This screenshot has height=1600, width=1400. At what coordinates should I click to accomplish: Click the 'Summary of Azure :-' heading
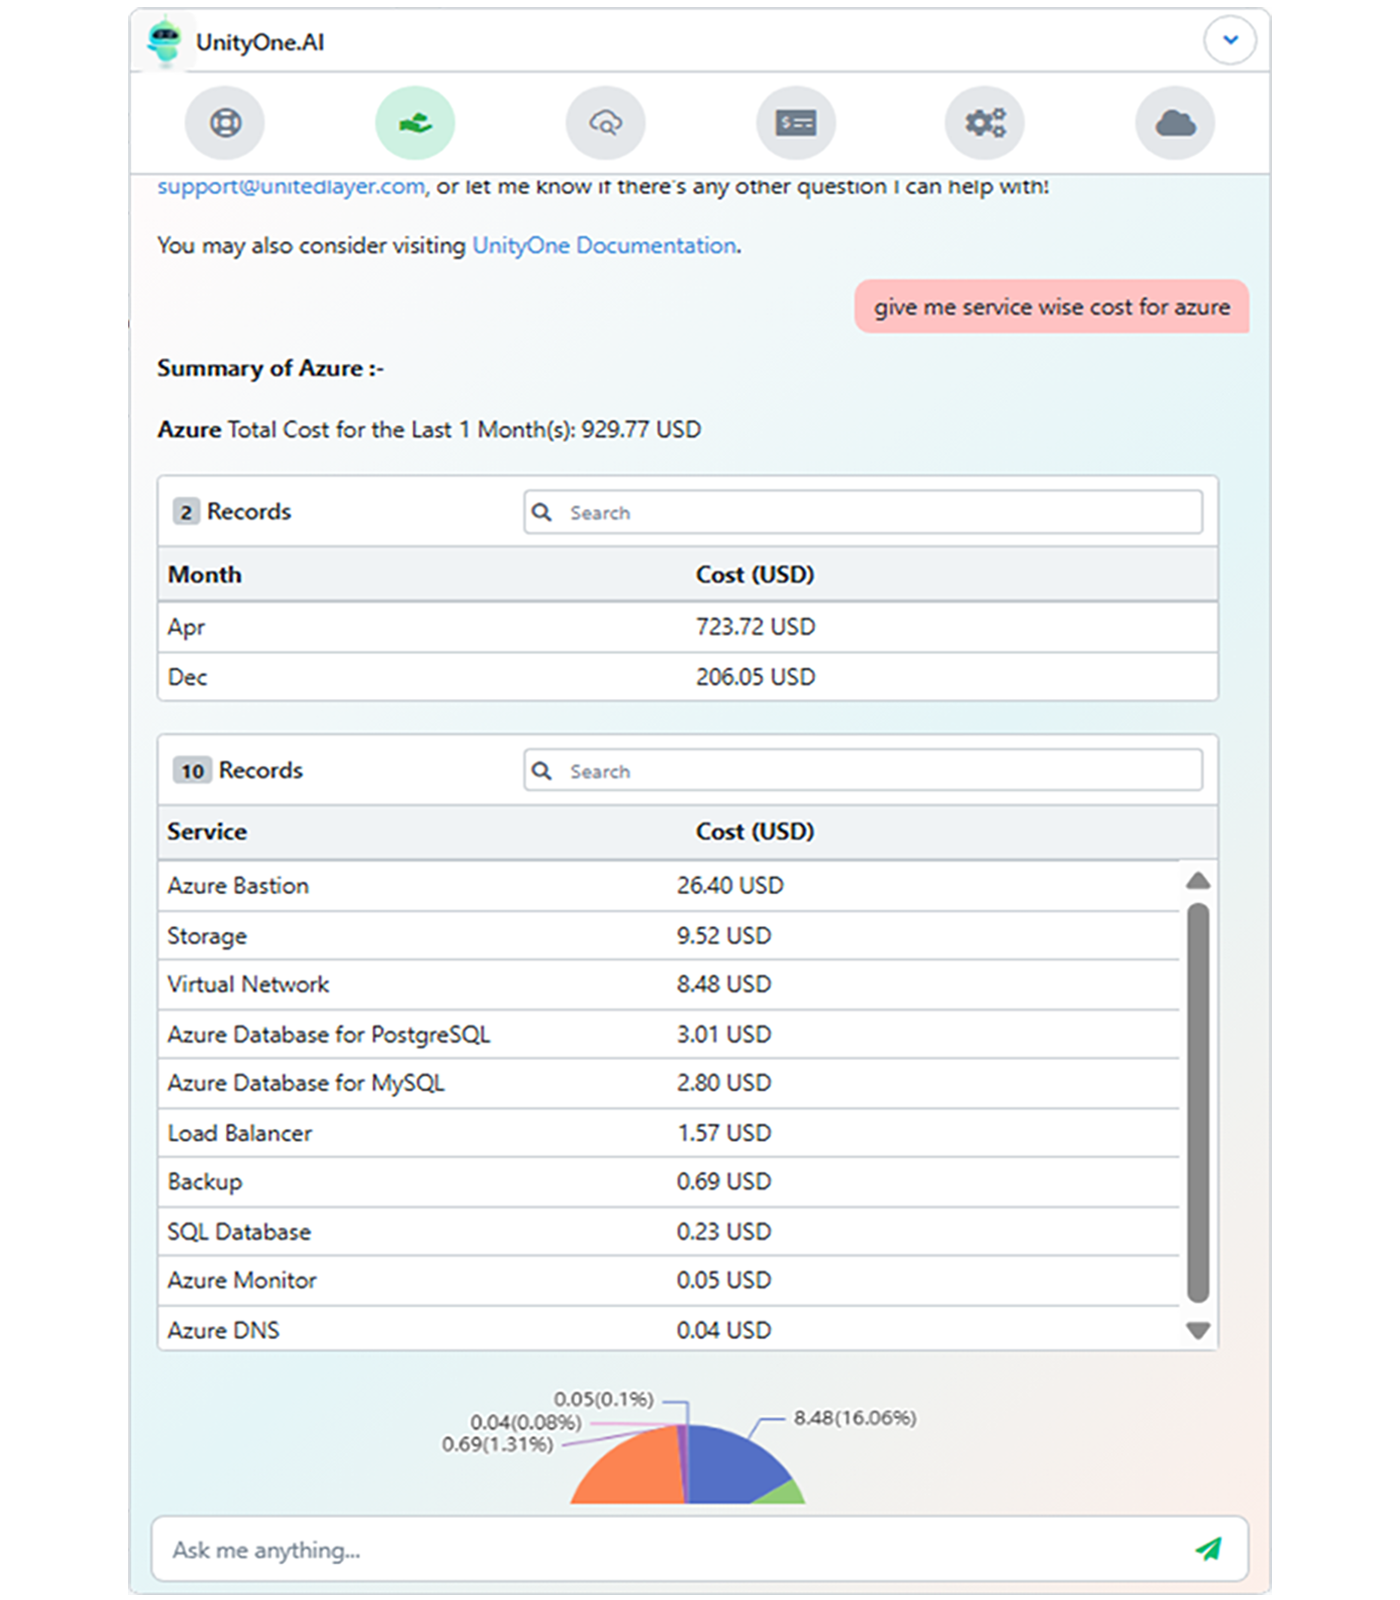[x=270, y=369]
